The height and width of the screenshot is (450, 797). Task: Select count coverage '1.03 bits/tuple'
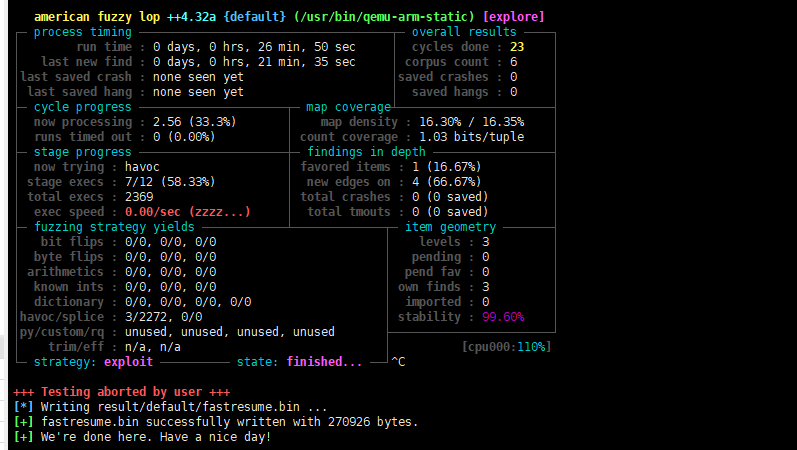coord(472,137)
